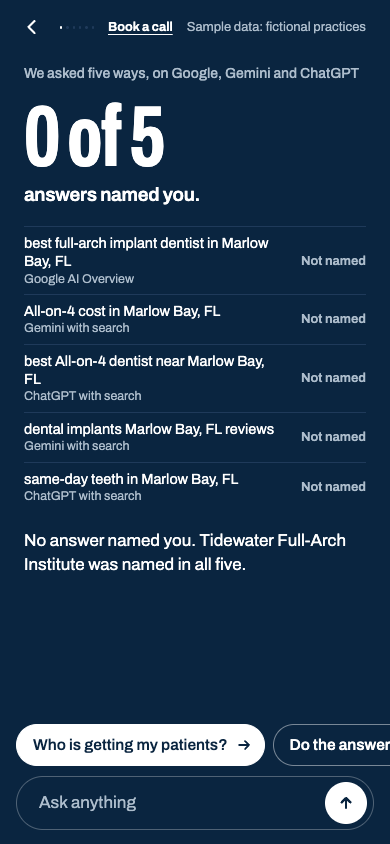Open the 'same-day teeth in Marlow Bay' row

point(195,487)
